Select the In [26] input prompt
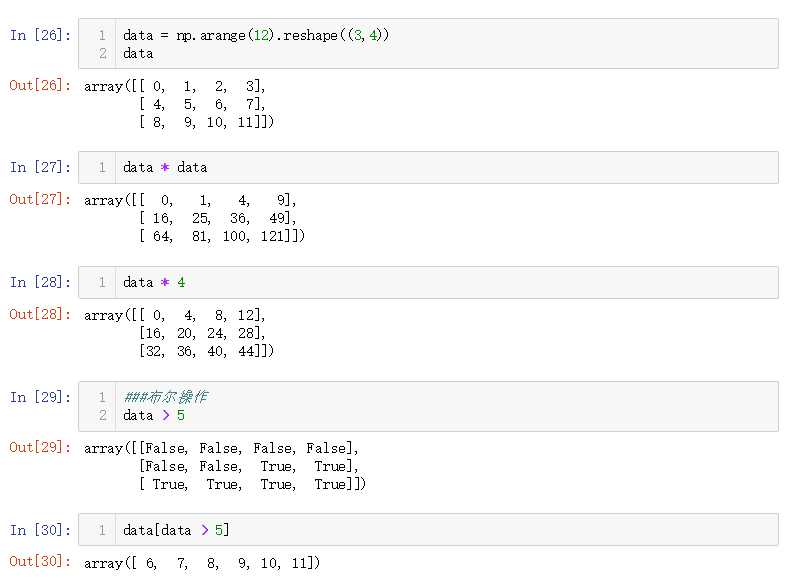The height and width of the screenshot is (583, 788). pos(40,35)
